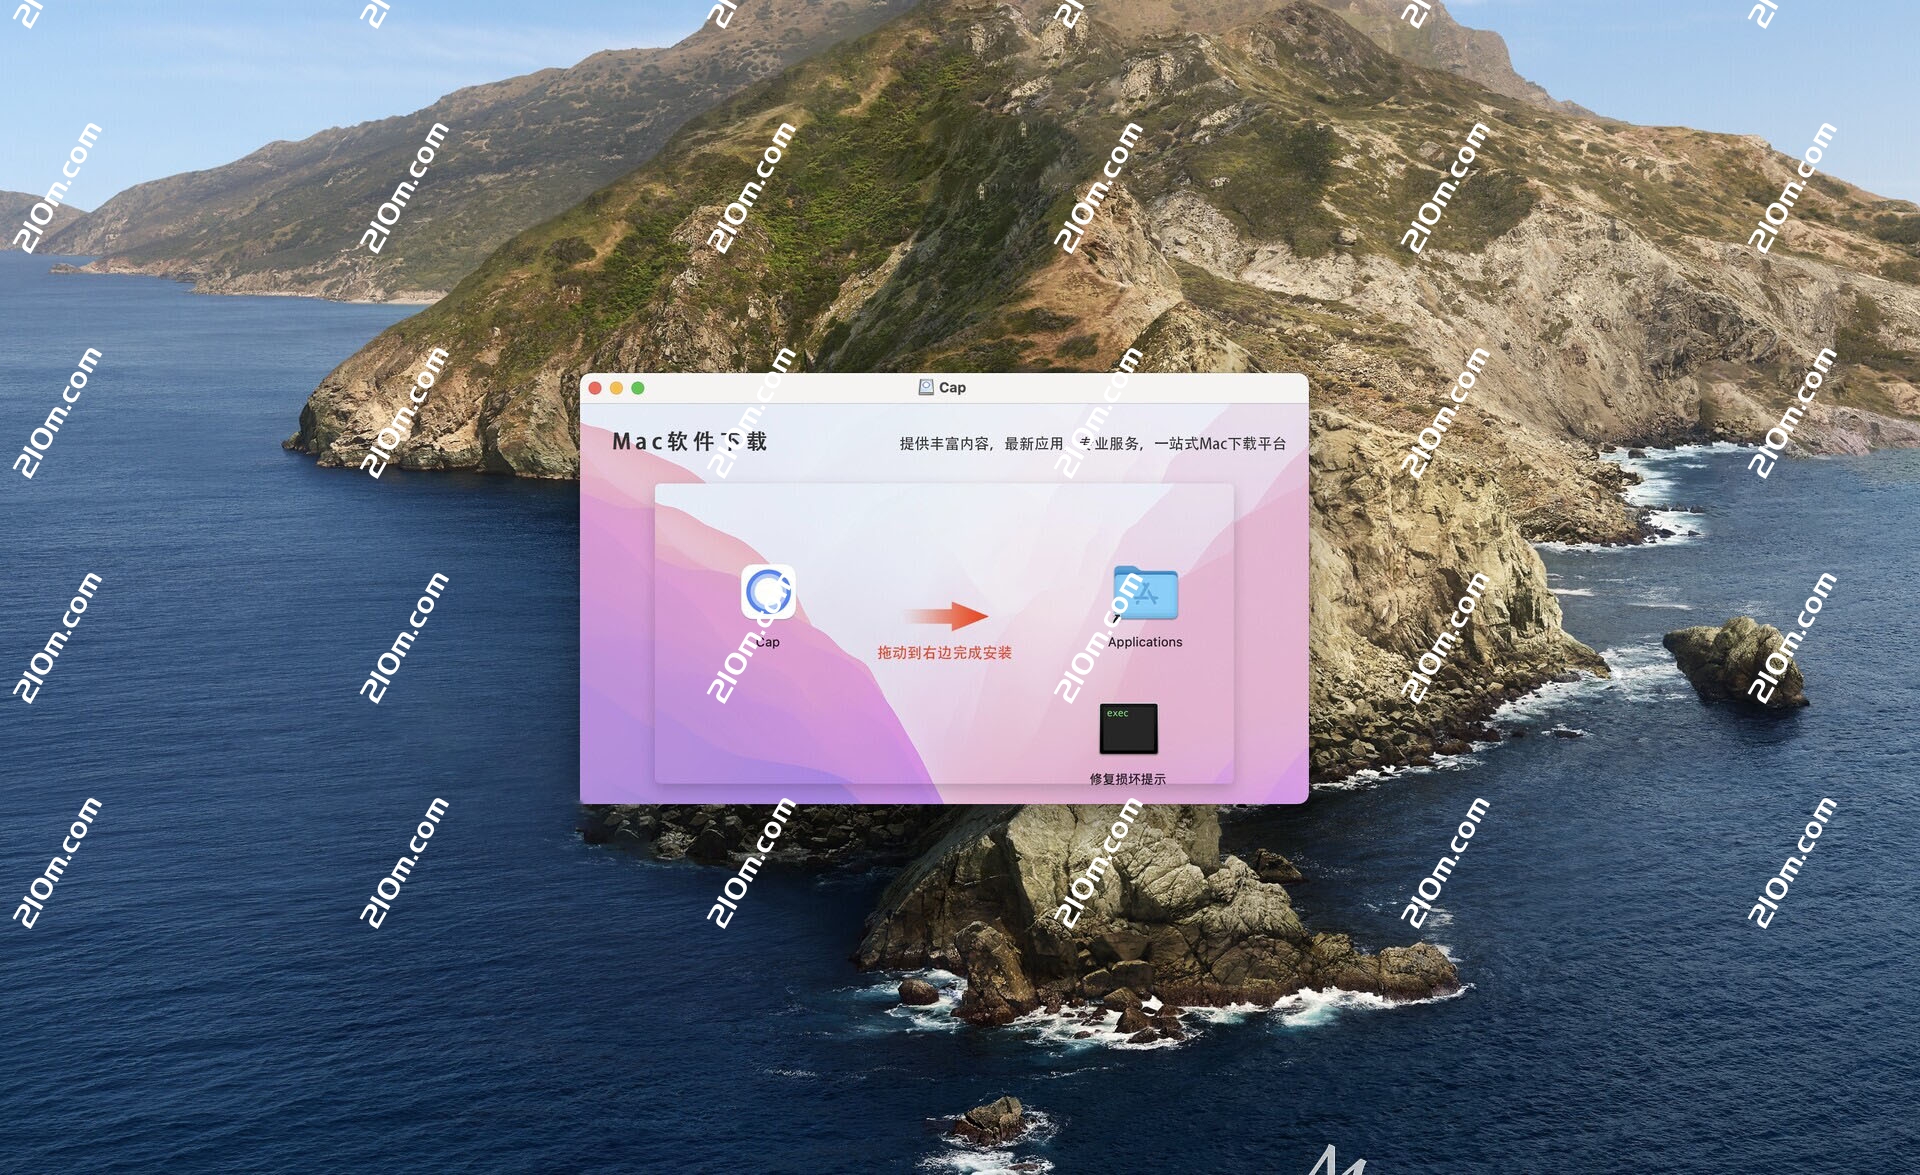The width and height of the screenshot is (1920, 1175).
Task: Click the '修复损坏提示' file label
Action: [1127, 779]
